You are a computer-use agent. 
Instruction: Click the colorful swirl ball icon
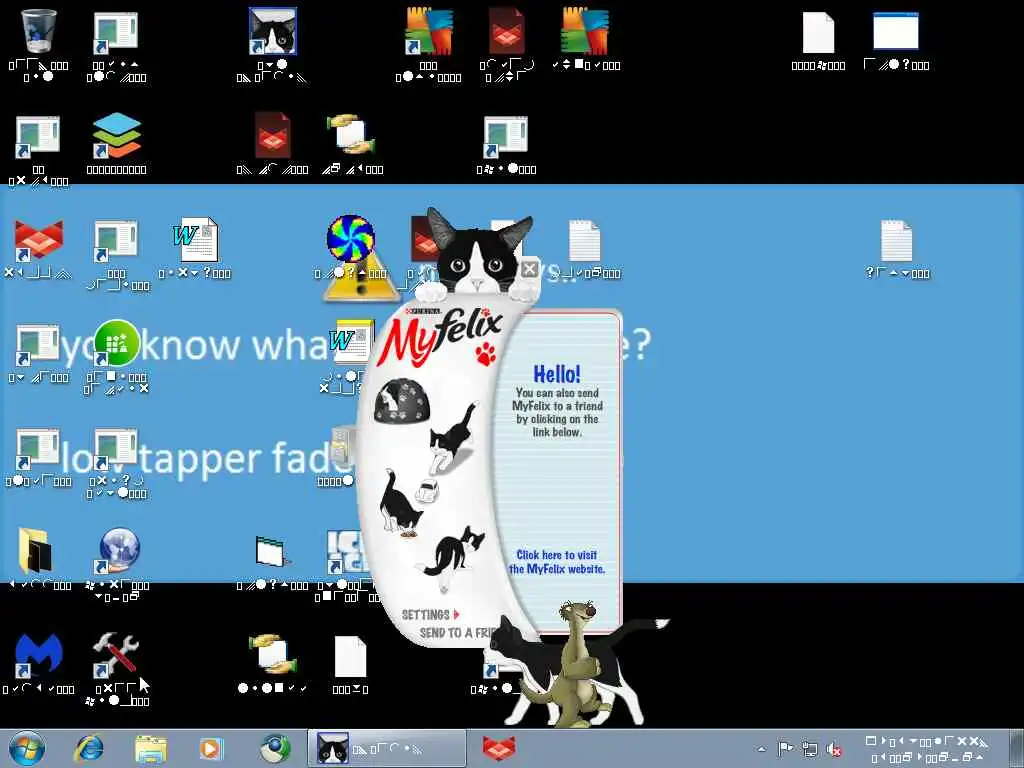point(351,238)
